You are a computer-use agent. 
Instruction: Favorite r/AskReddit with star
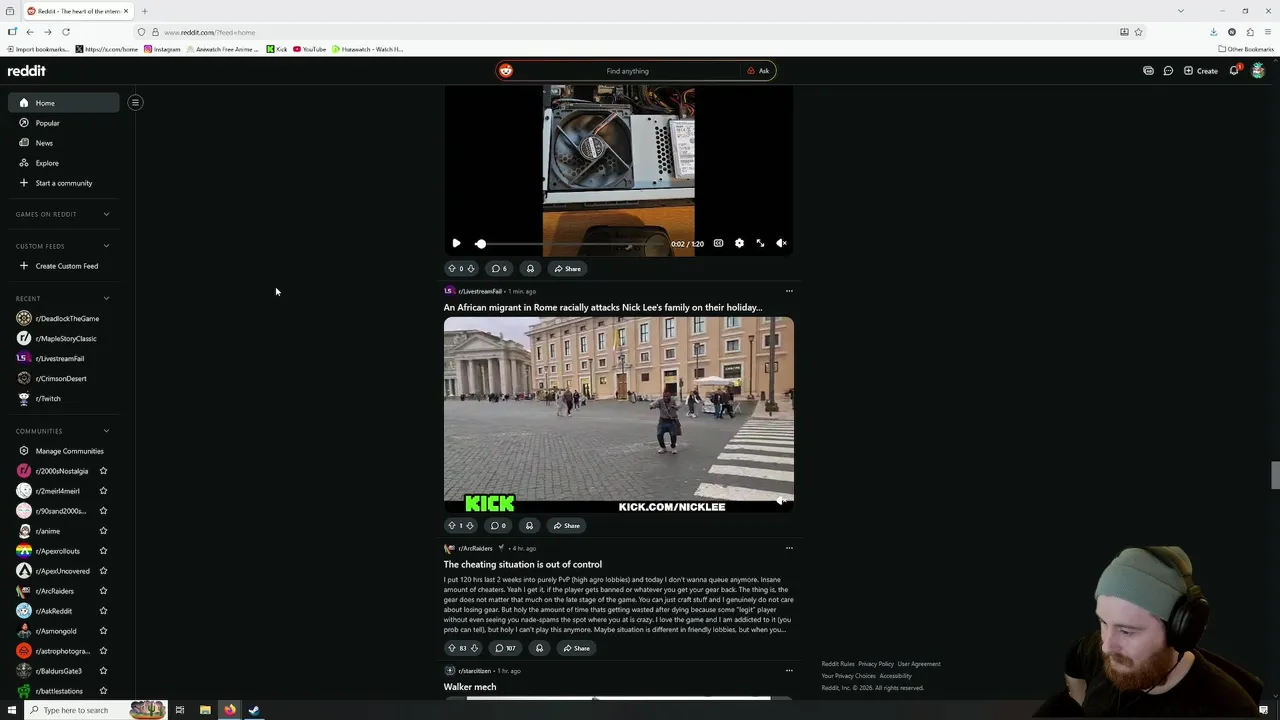click(103, 611)
